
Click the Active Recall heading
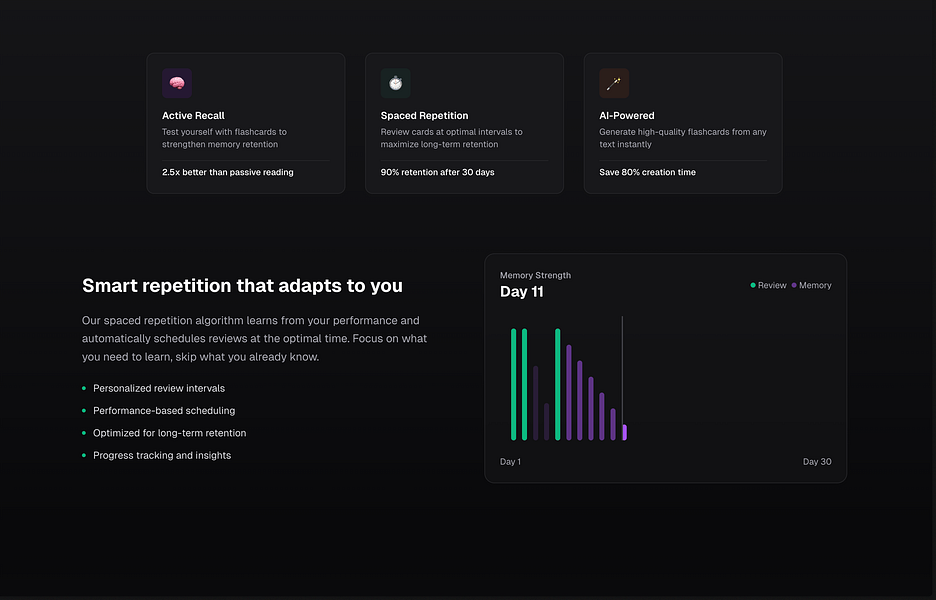click(193, 116)
